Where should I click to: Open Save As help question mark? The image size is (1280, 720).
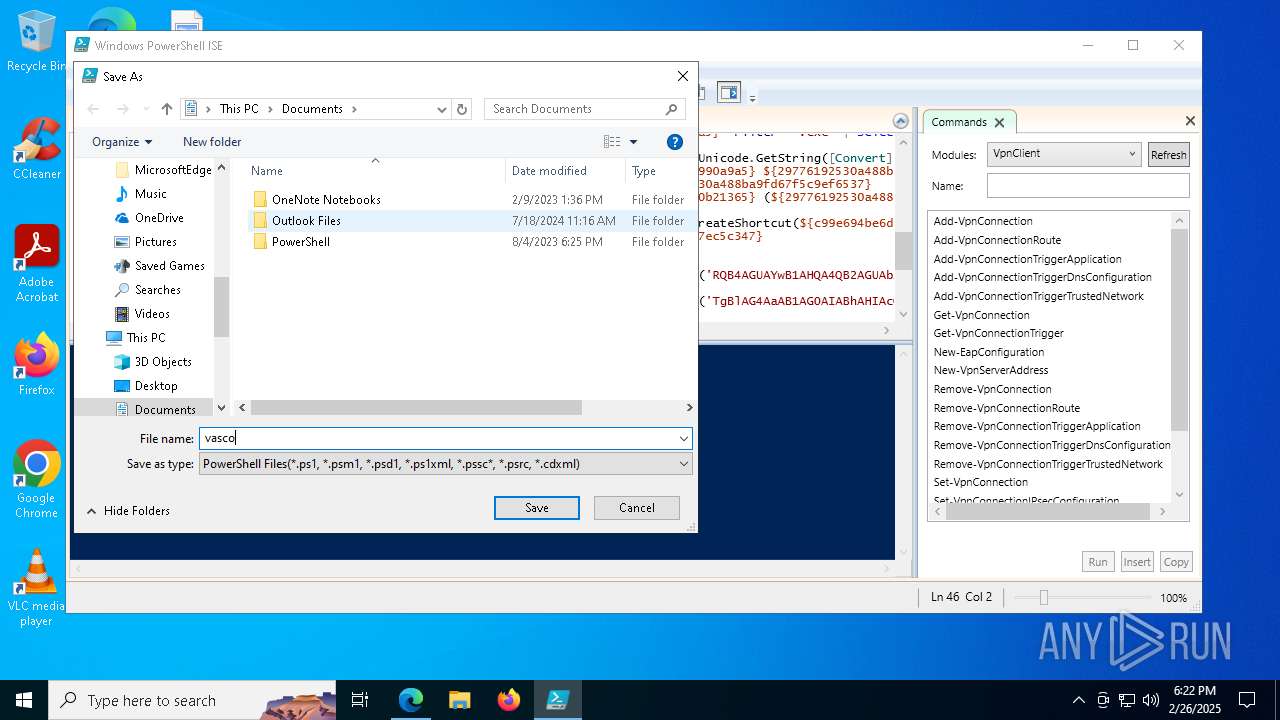[x=675, y=142]
